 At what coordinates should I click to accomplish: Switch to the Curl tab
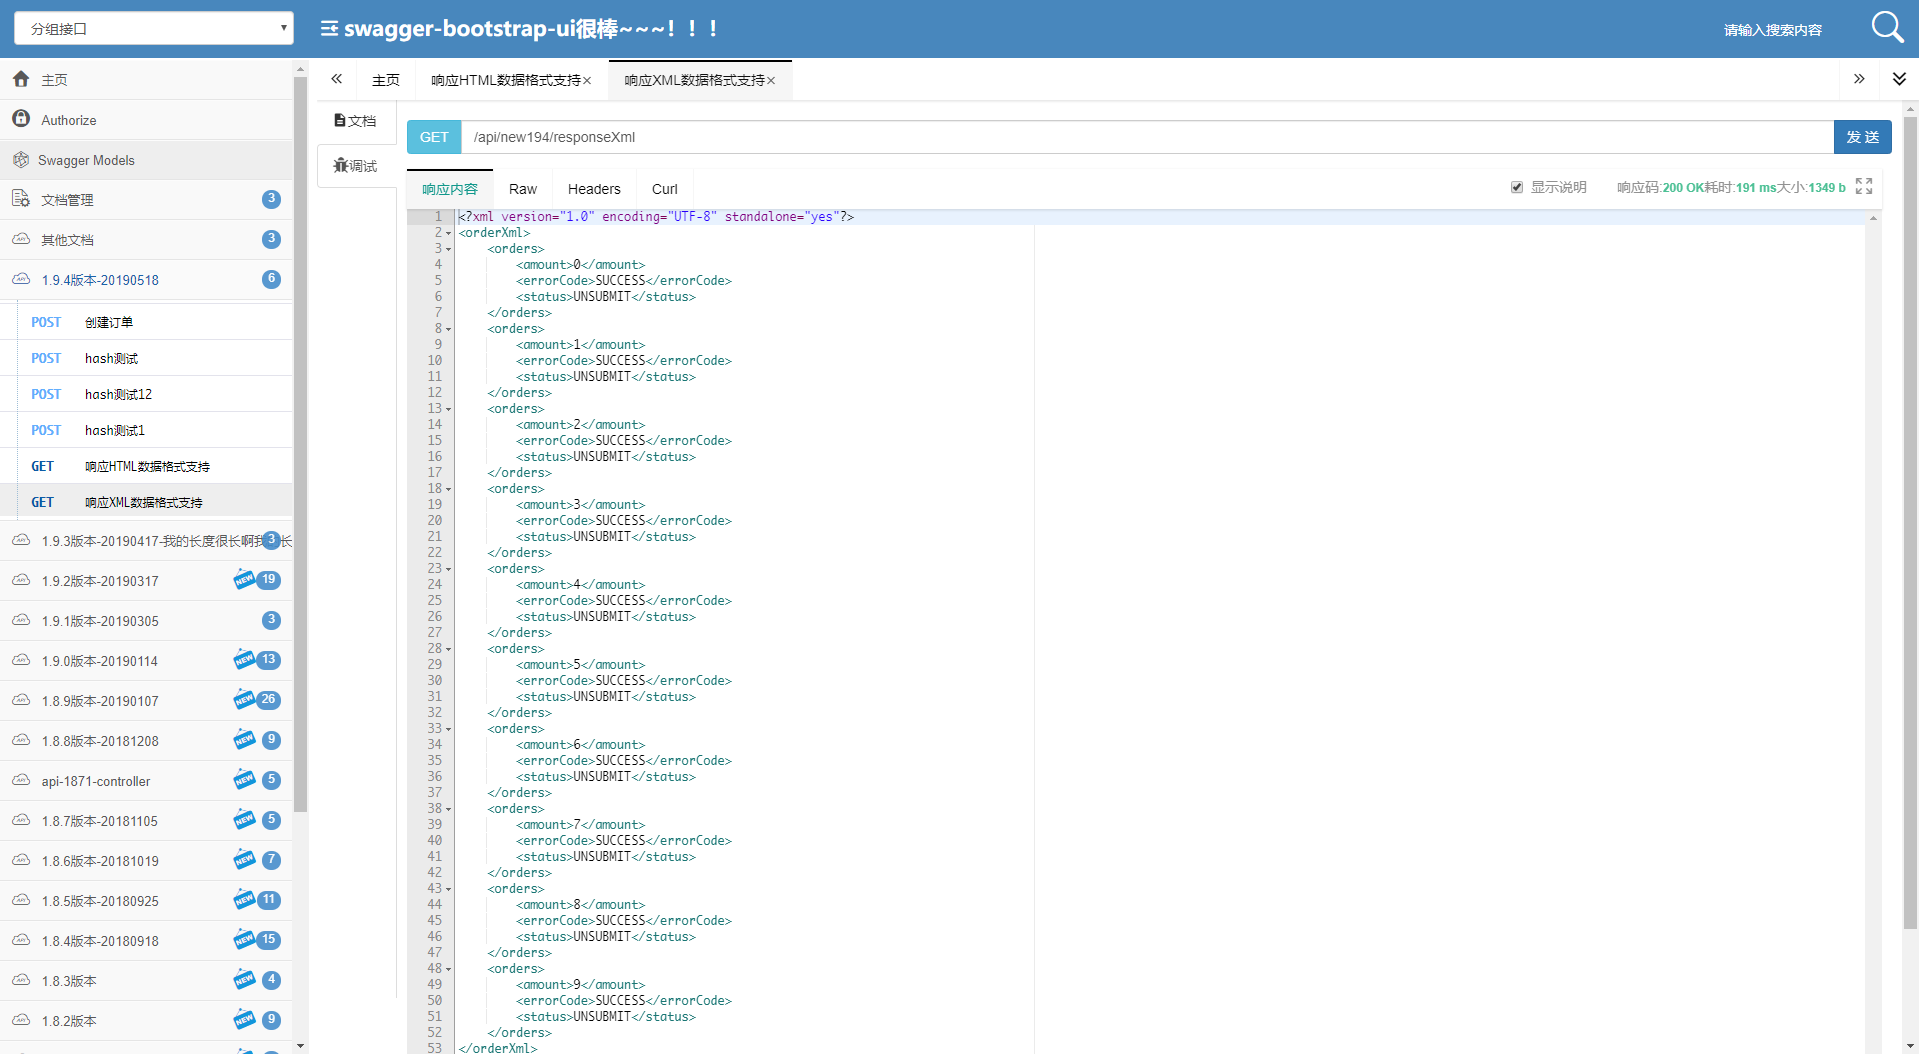(665, 189)
